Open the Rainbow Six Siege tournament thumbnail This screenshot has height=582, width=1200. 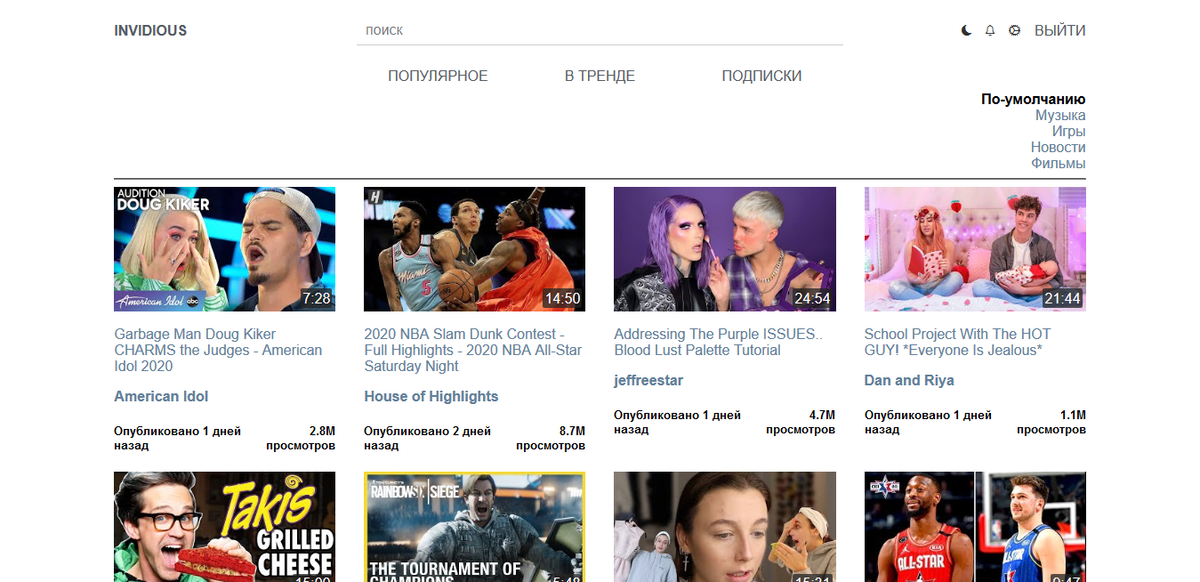click(x=475, y=527)
